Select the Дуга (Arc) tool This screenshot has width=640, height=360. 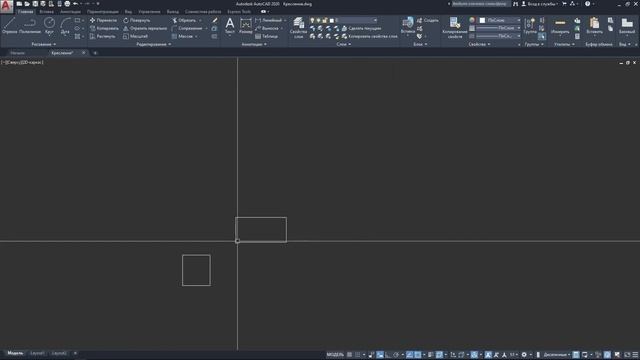(65, 26)
